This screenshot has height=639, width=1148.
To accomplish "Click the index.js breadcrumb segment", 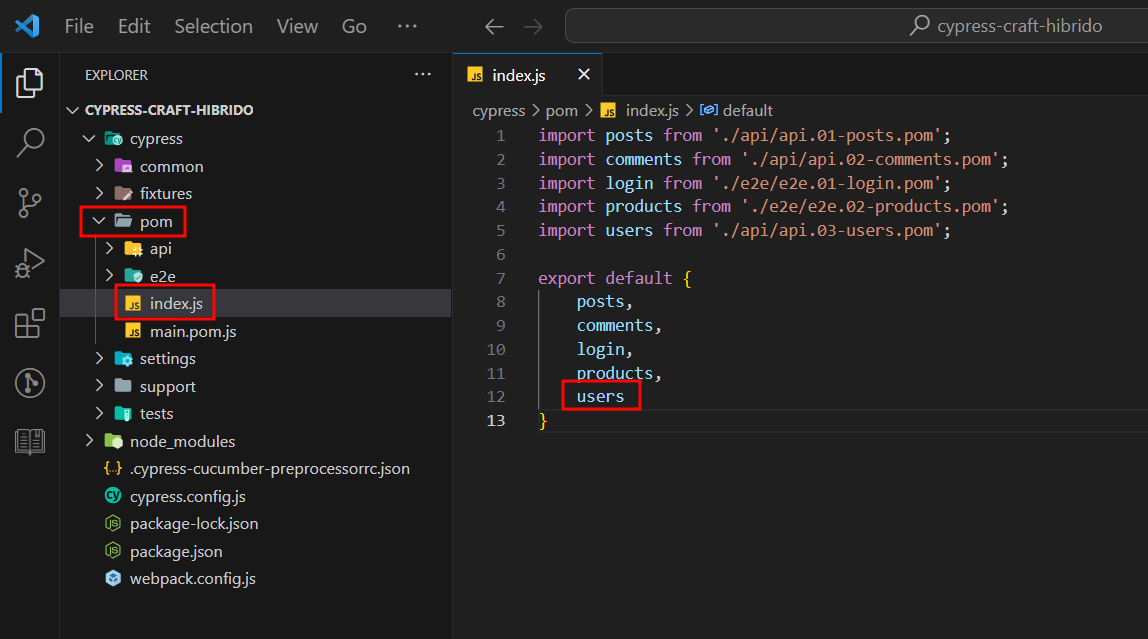I will 652,111.
